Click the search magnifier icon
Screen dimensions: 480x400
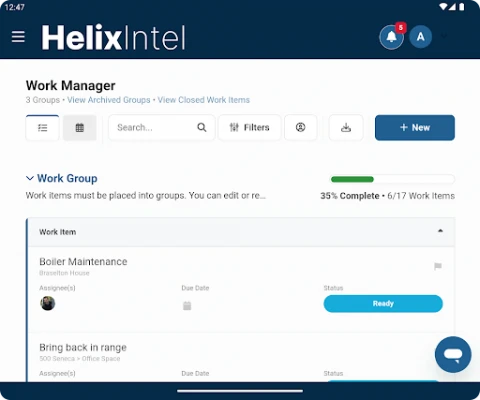pyautogui.click(x=202, y=127)
